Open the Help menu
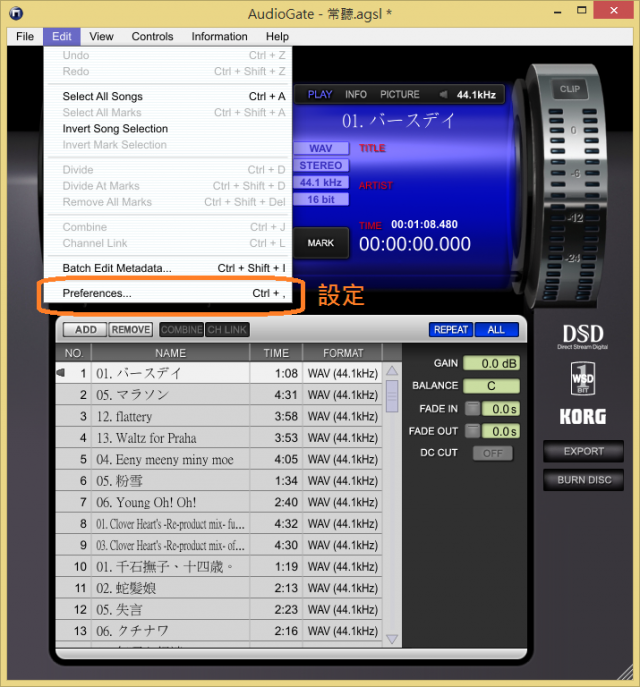The height and width of the screenshot is (688, 640). click(277, 36)
